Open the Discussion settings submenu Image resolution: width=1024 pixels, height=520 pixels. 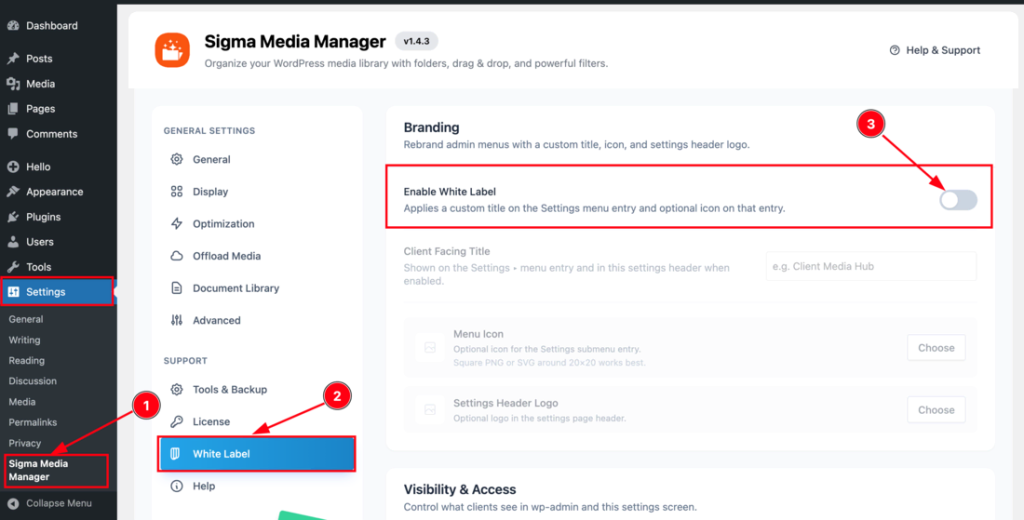click(x=33, y=381)
